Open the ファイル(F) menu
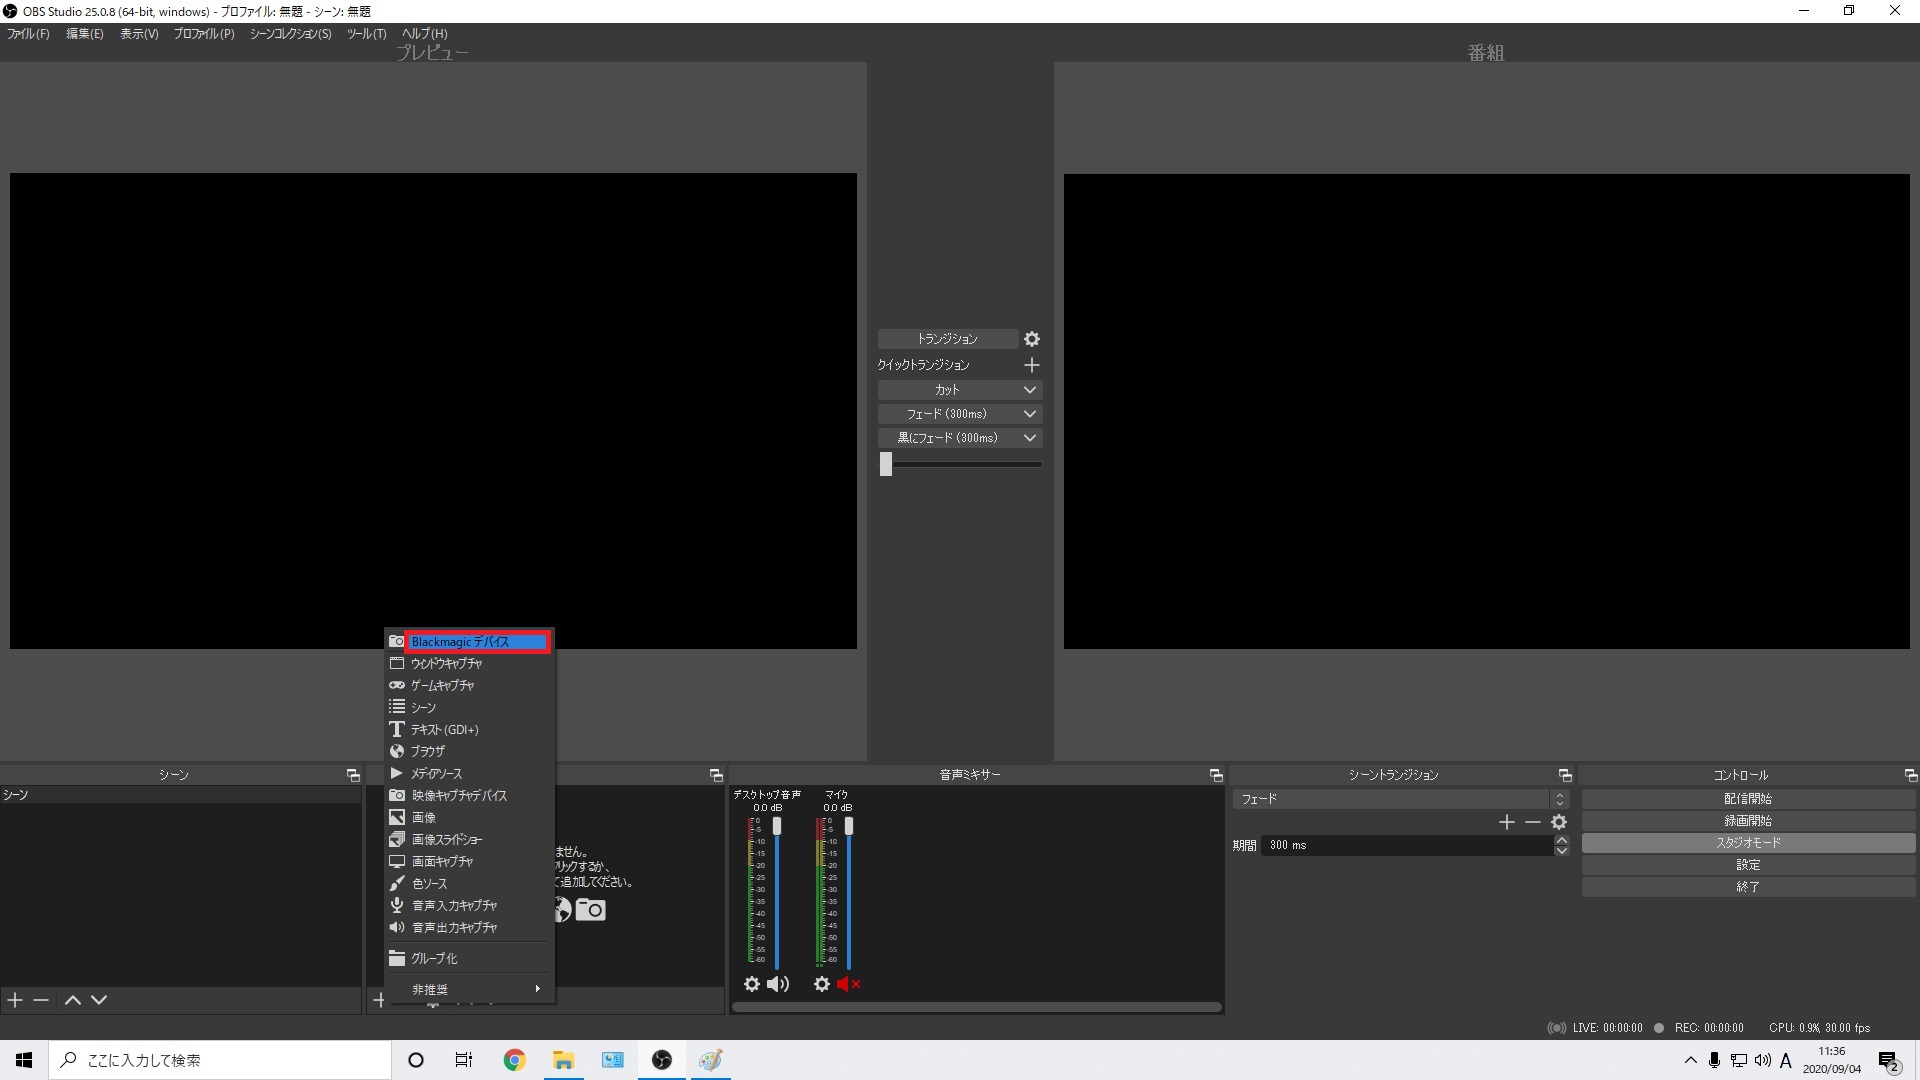 [28, 34]
